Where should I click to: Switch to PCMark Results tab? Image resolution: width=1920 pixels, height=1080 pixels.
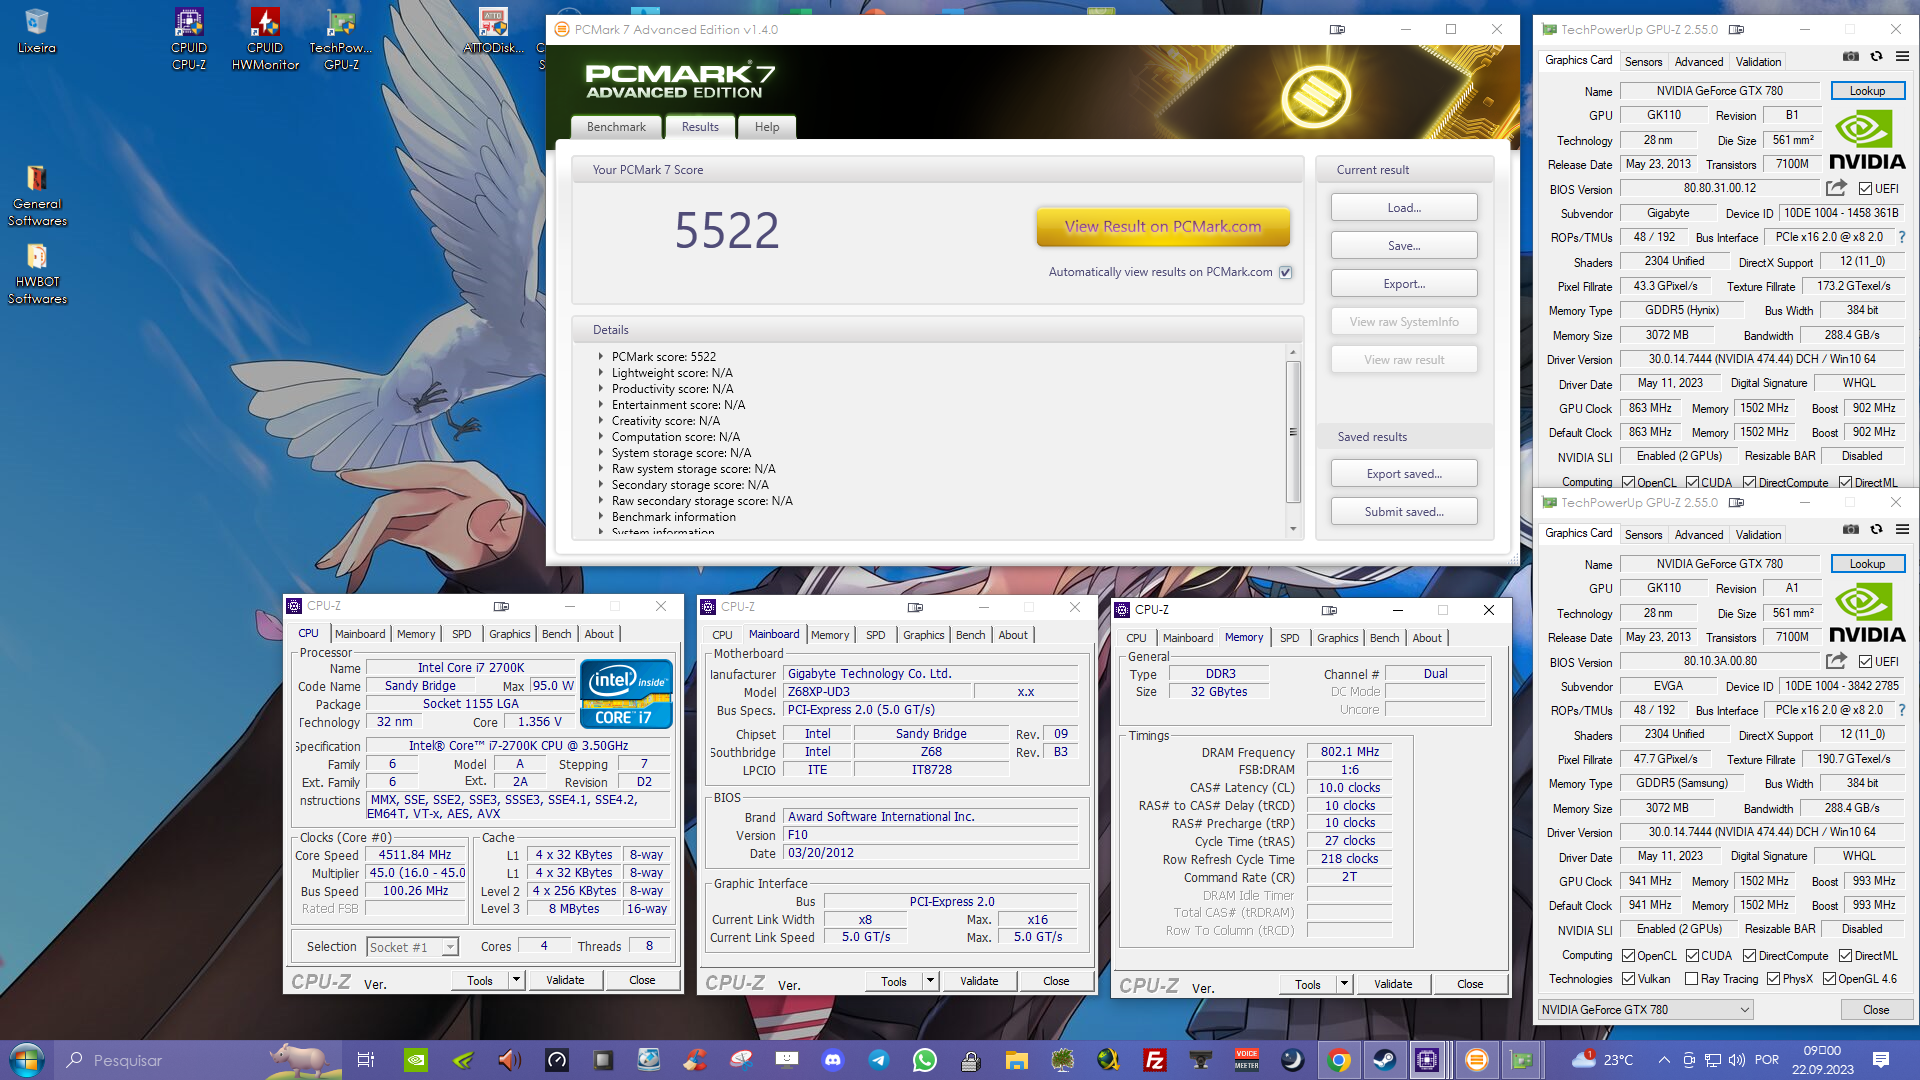tap(700, 127)
